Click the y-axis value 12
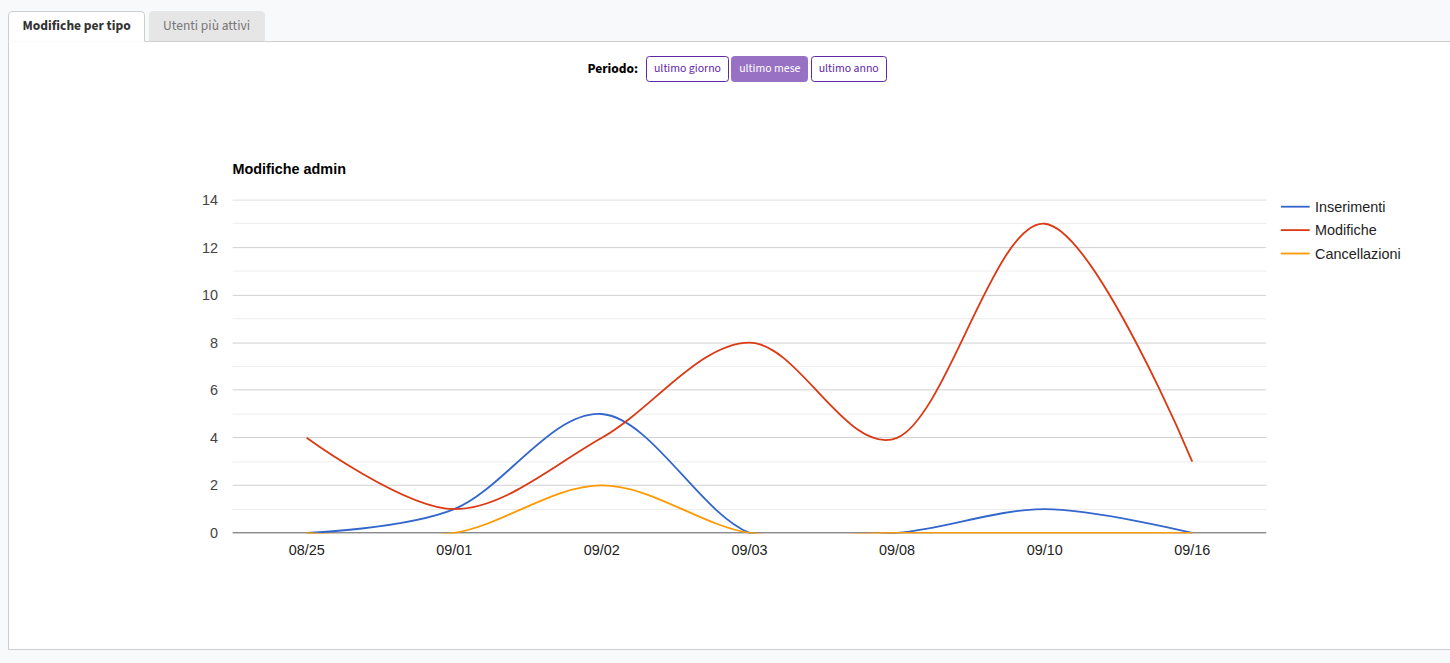This screenshot has width=1450, height=663. (210, 247)
